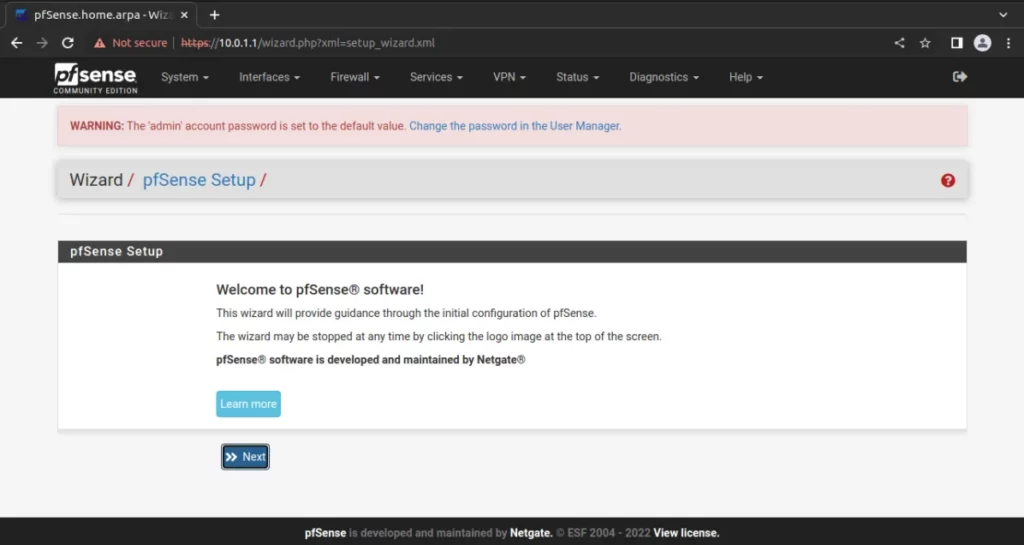
Task: Click the pfSense logo image
Action: 95,78
